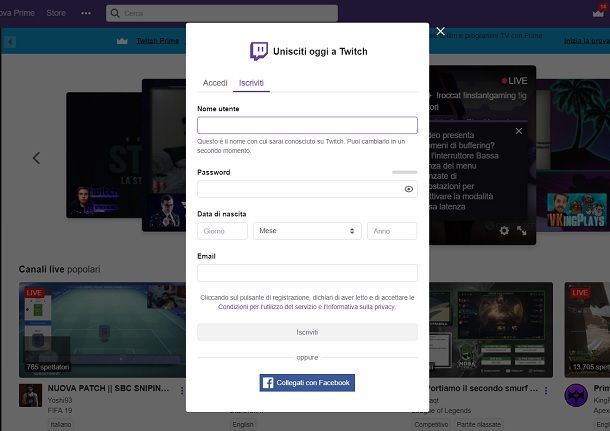The width and height of the screenshot is (610, 431).
Task: Focus the Email input field
Action: point(307,273)
